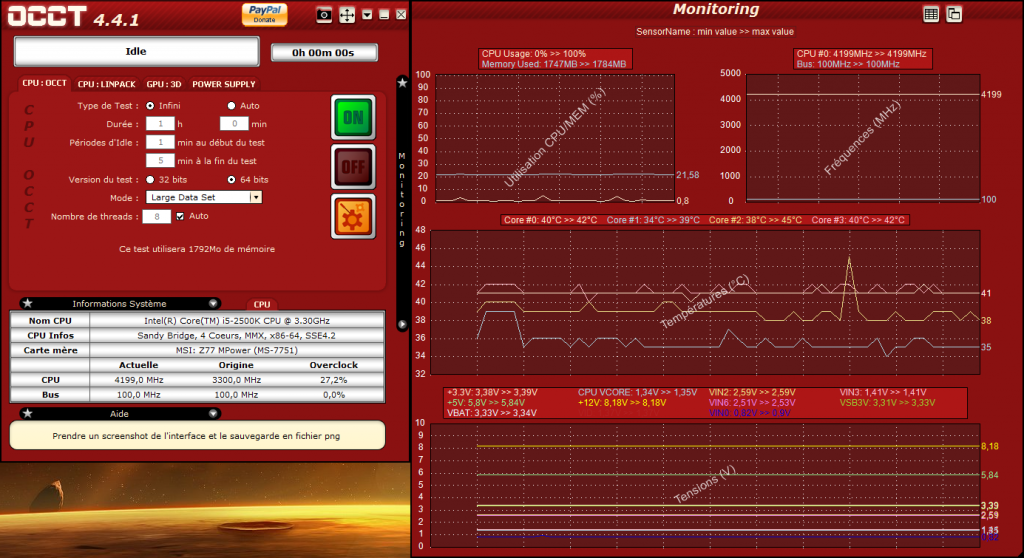1024x558 pixels.
Task: Click the Bus 100MHz sensor label
Action: click(x=848, y=64)
